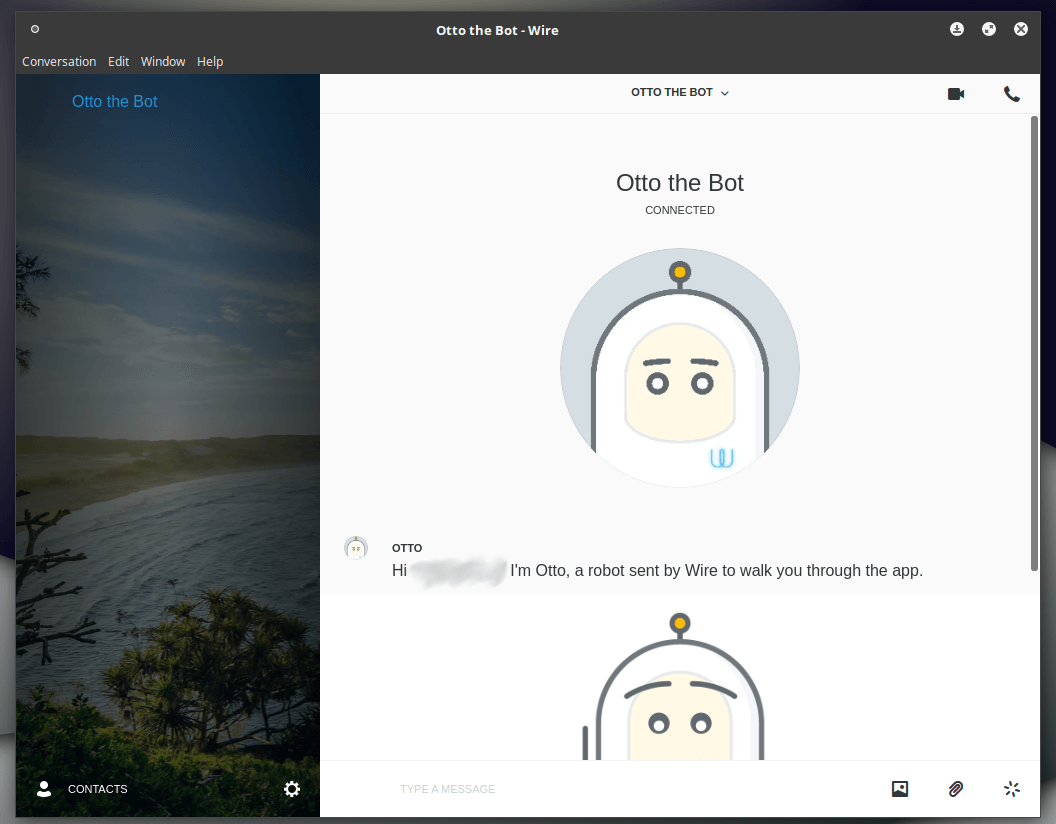The height and width of the screenshot is (824, 1056).
Task: Expand the OTTO THE BOT conversation dropdown
Action: coord(680,92)
